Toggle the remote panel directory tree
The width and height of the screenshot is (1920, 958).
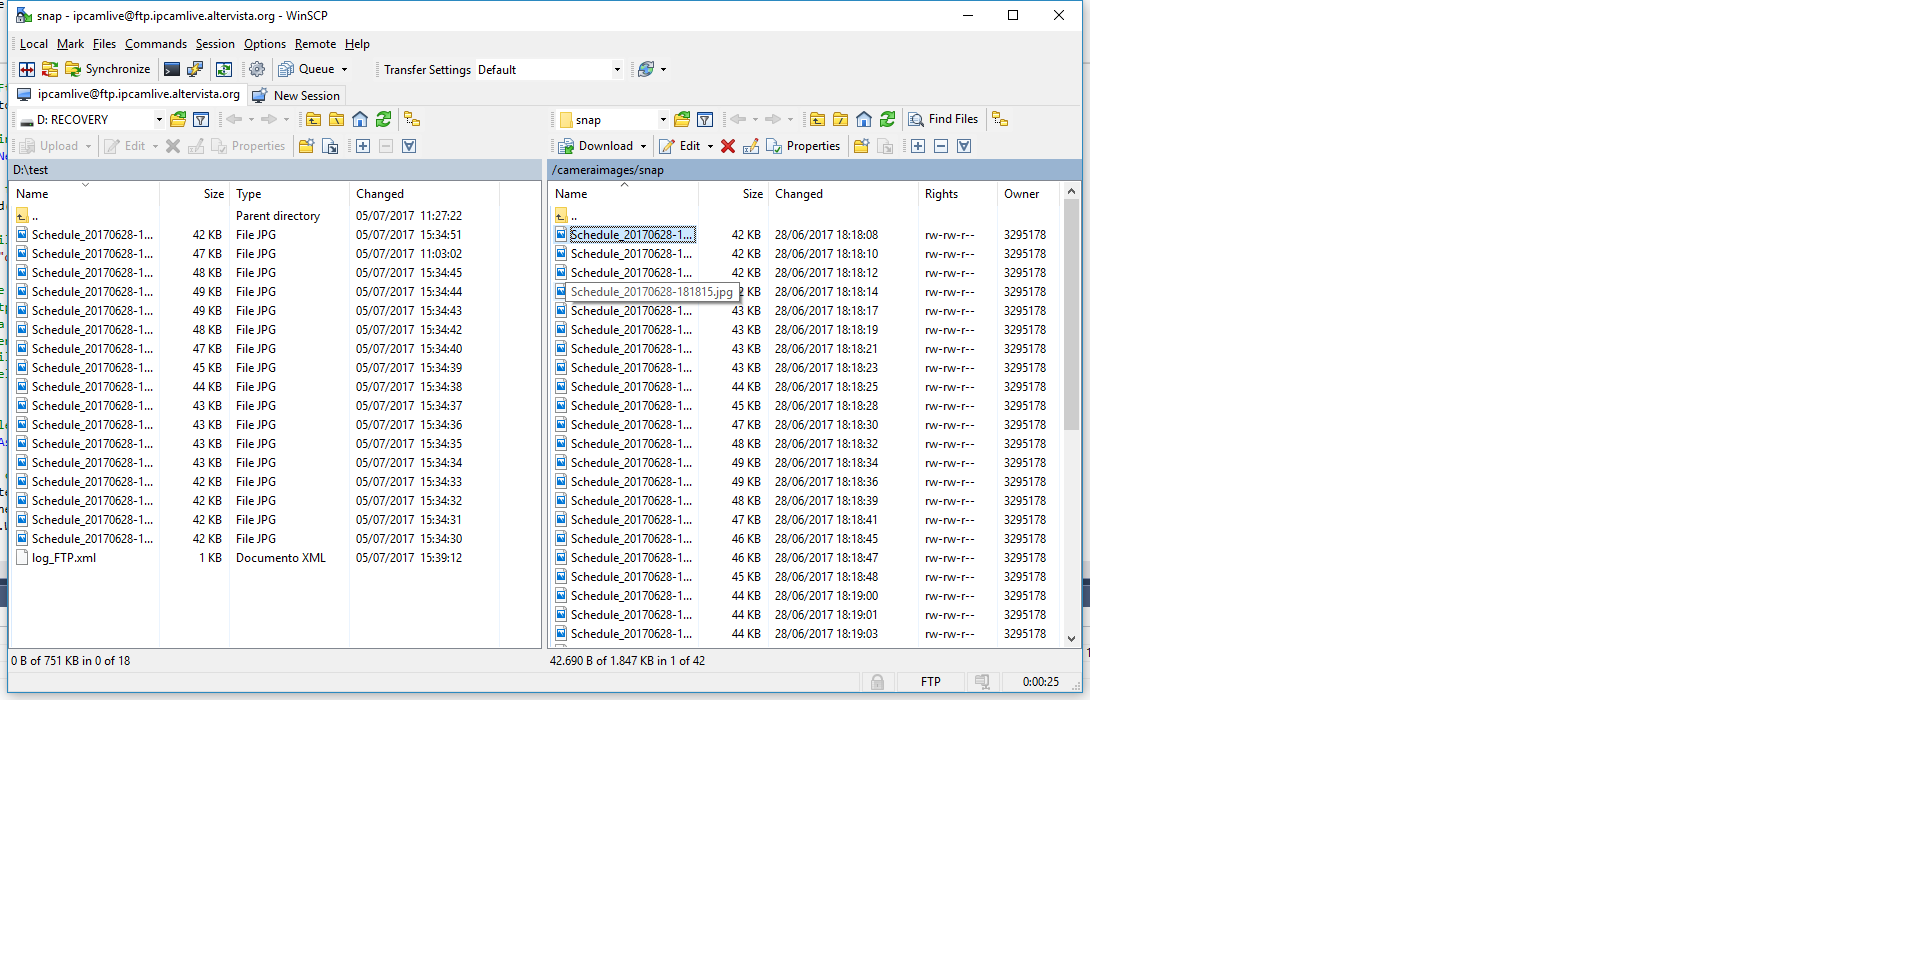click(1000, 119)
